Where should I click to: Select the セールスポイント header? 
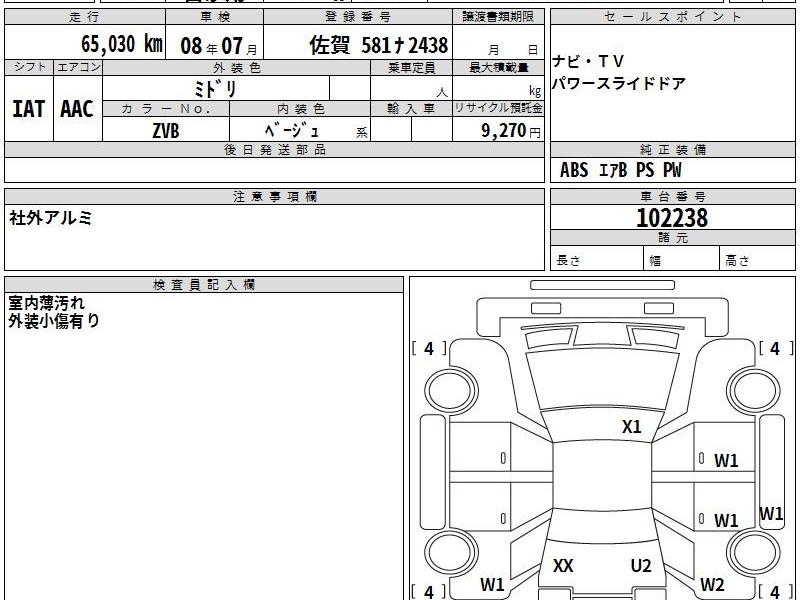[672, 17]
